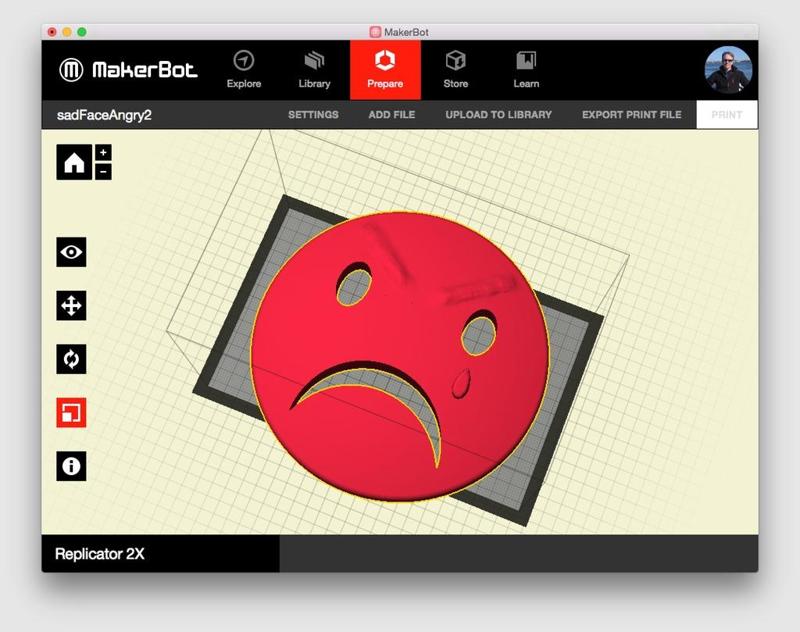Screen dimensions: 800x632
Task: Click the sadFaceAngry2 file name
Action: click(104, 115)
